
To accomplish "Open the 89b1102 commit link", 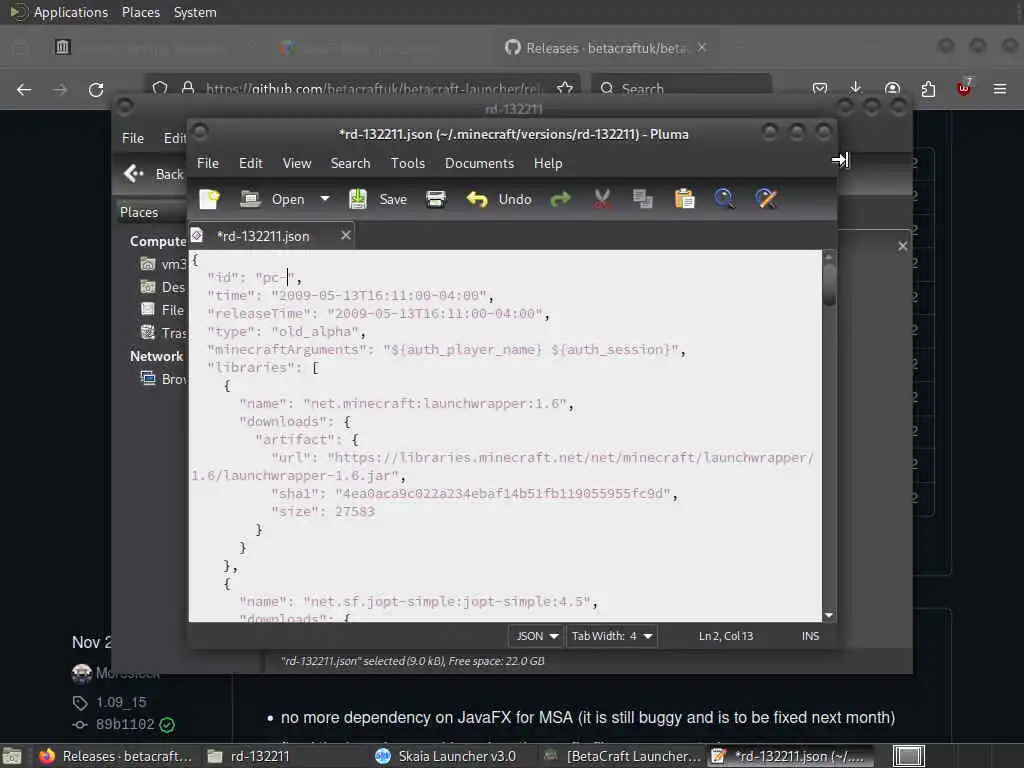I will pos(125,724).
